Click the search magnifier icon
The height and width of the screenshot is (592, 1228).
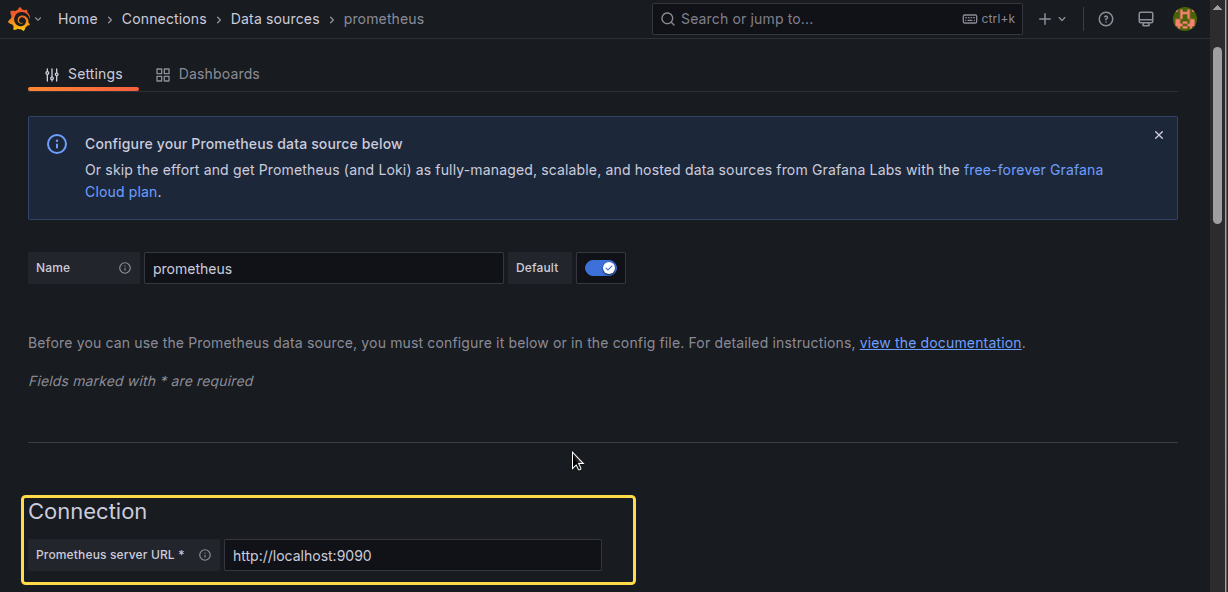click(x=668, y=19)
